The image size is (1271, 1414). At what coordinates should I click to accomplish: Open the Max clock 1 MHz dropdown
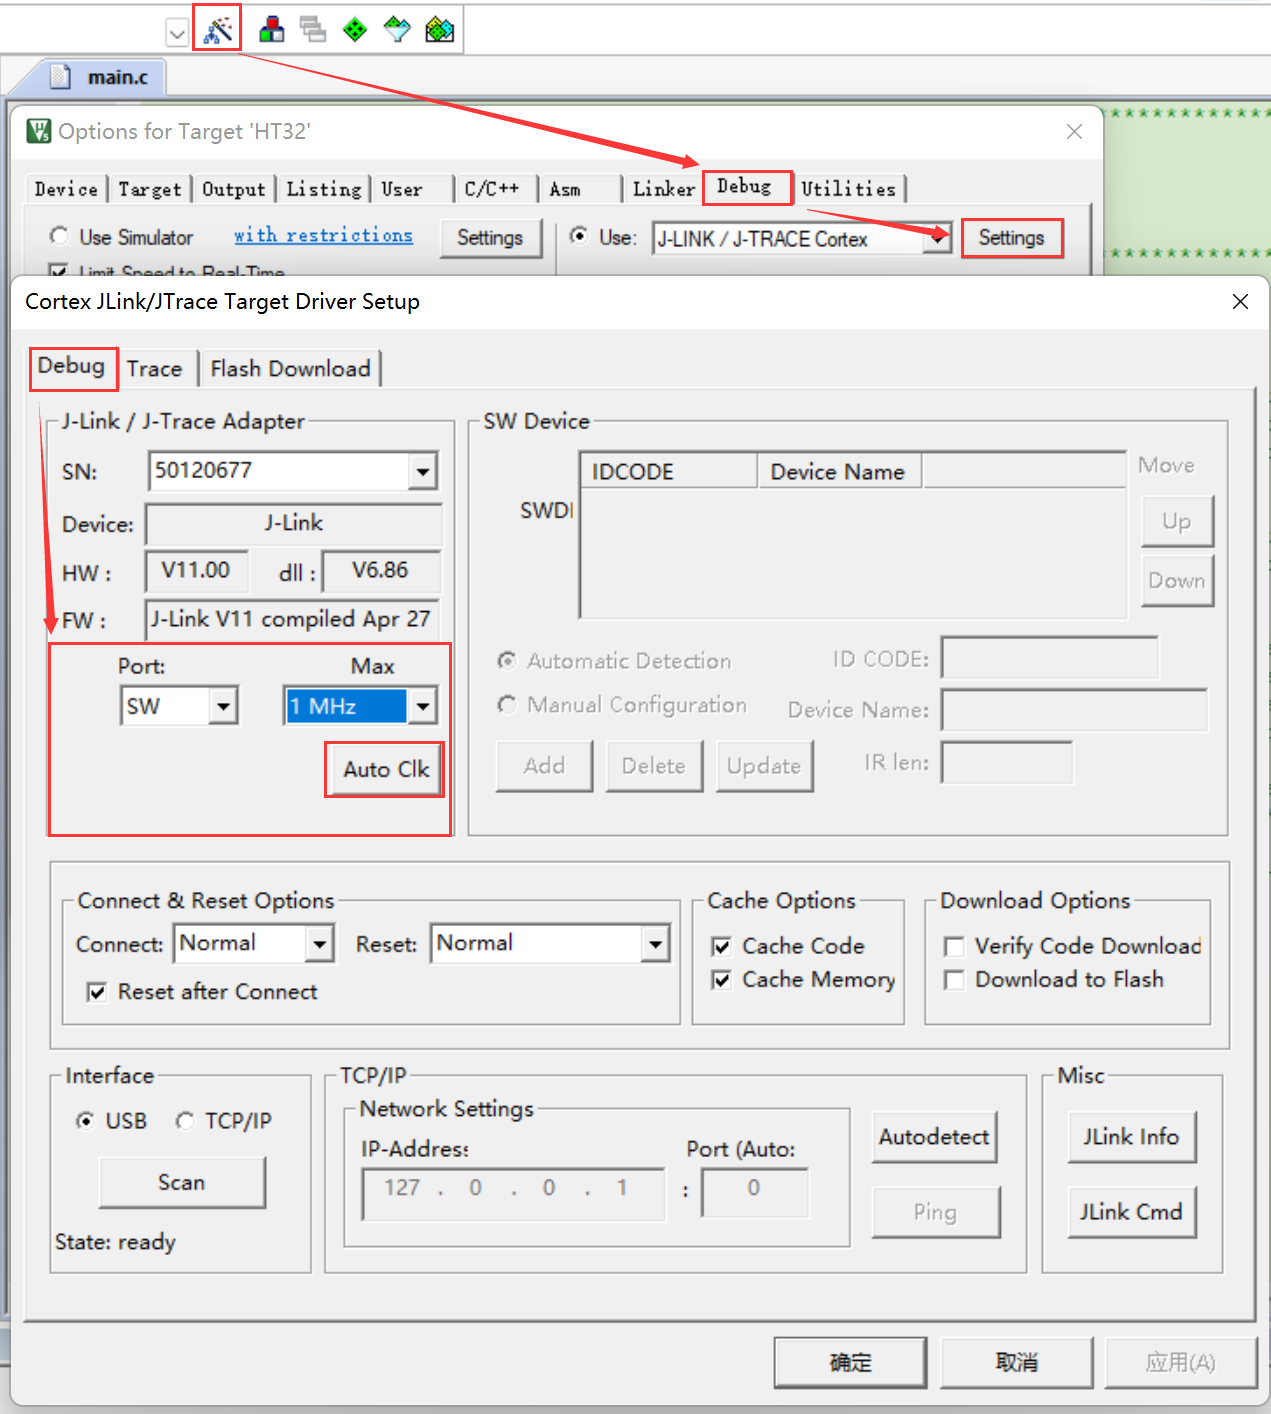pos(423,707)
